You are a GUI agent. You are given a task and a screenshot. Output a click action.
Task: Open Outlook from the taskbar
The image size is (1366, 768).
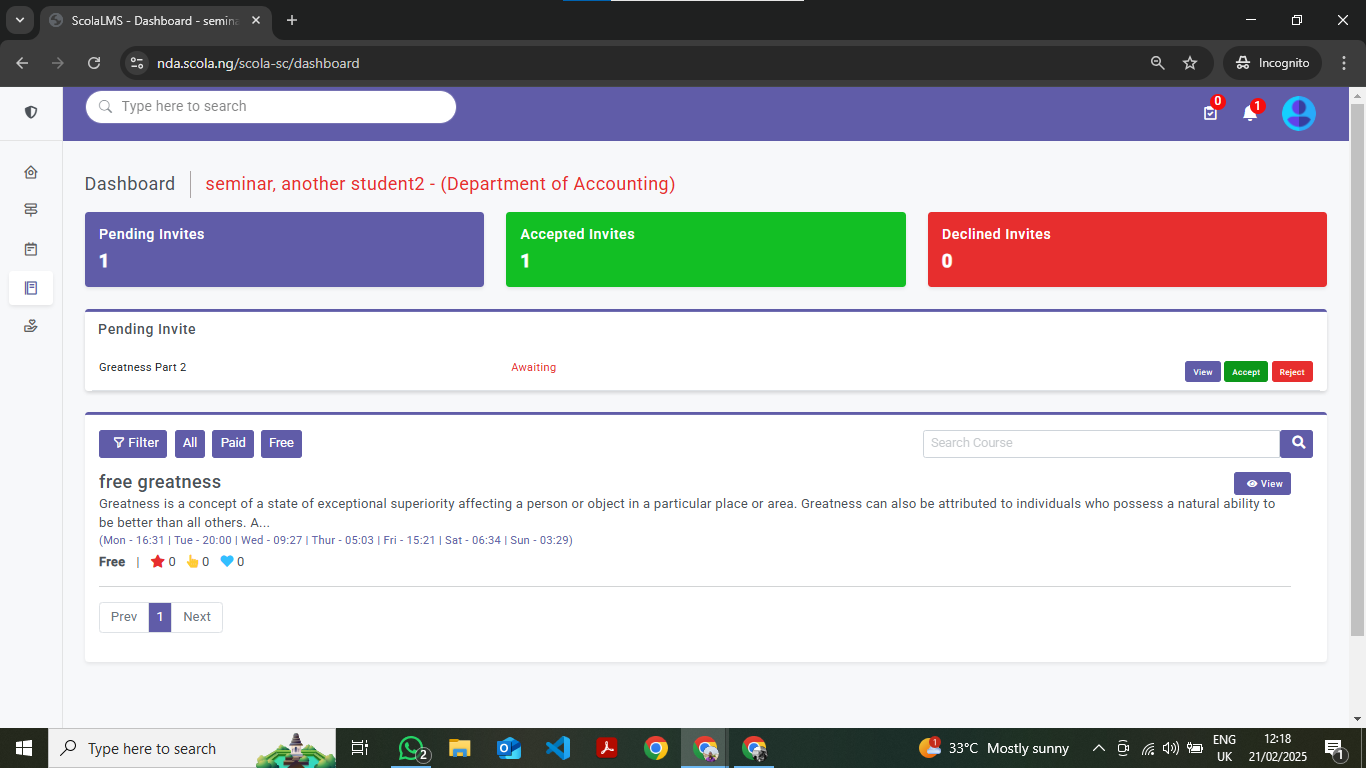click(509, 748)
